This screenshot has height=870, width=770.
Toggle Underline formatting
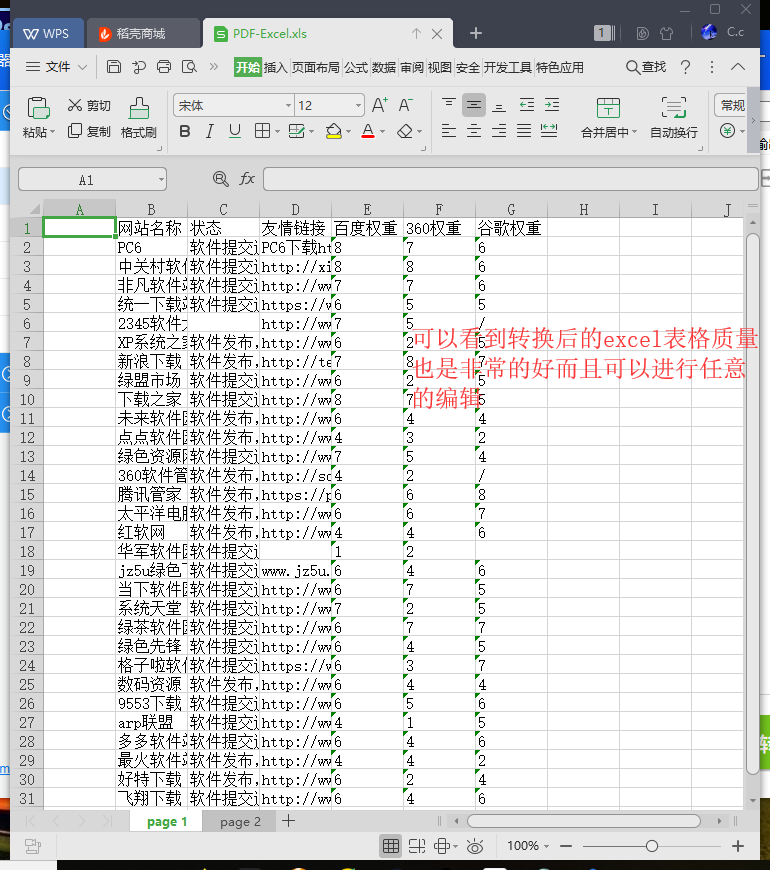[235, 131]
